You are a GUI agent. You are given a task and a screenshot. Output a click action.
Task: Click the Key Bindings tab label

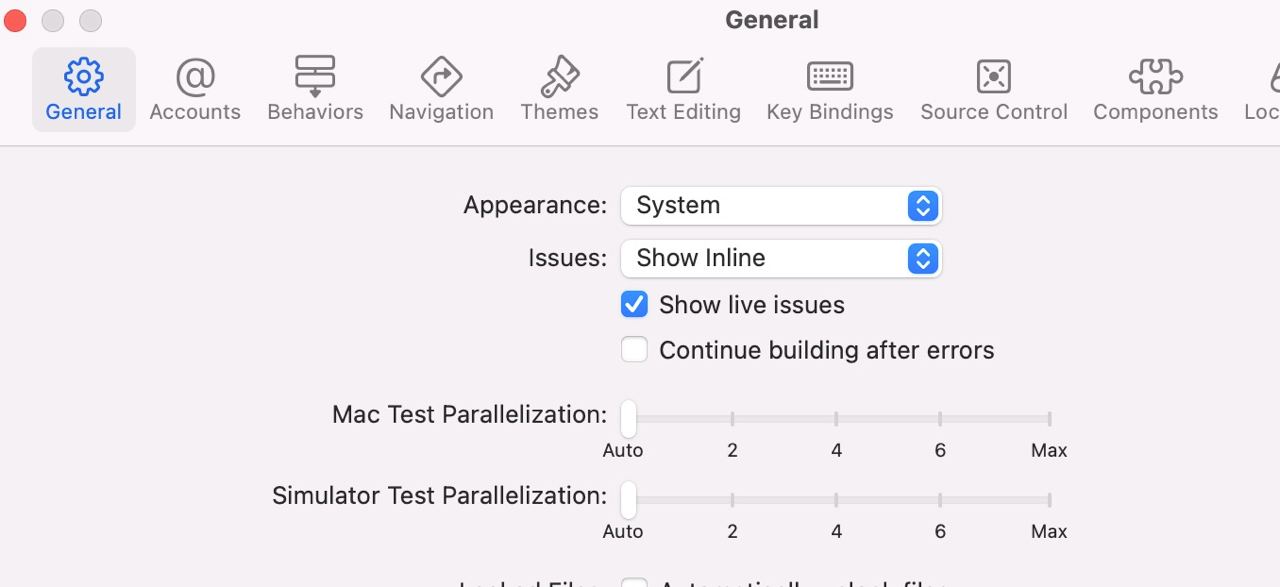[830, 112]
